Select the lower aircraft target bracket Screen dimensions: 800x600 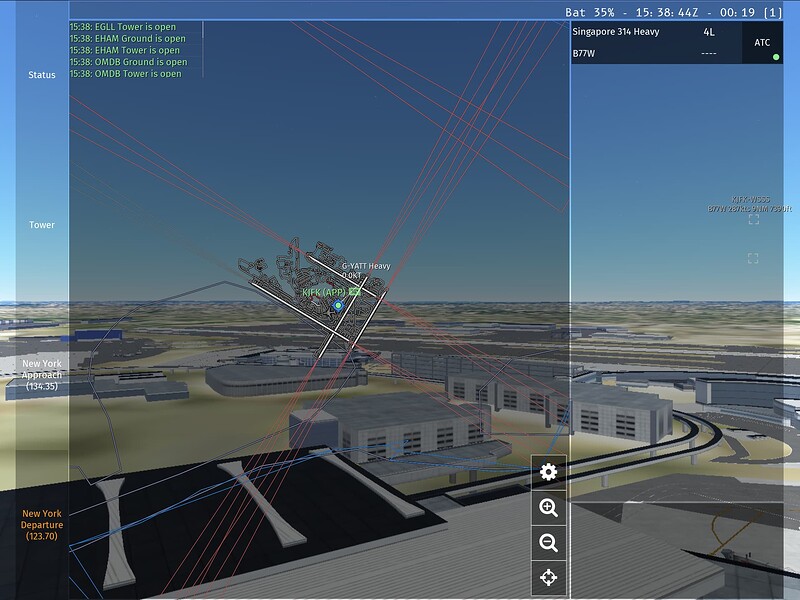coord(753,258)
